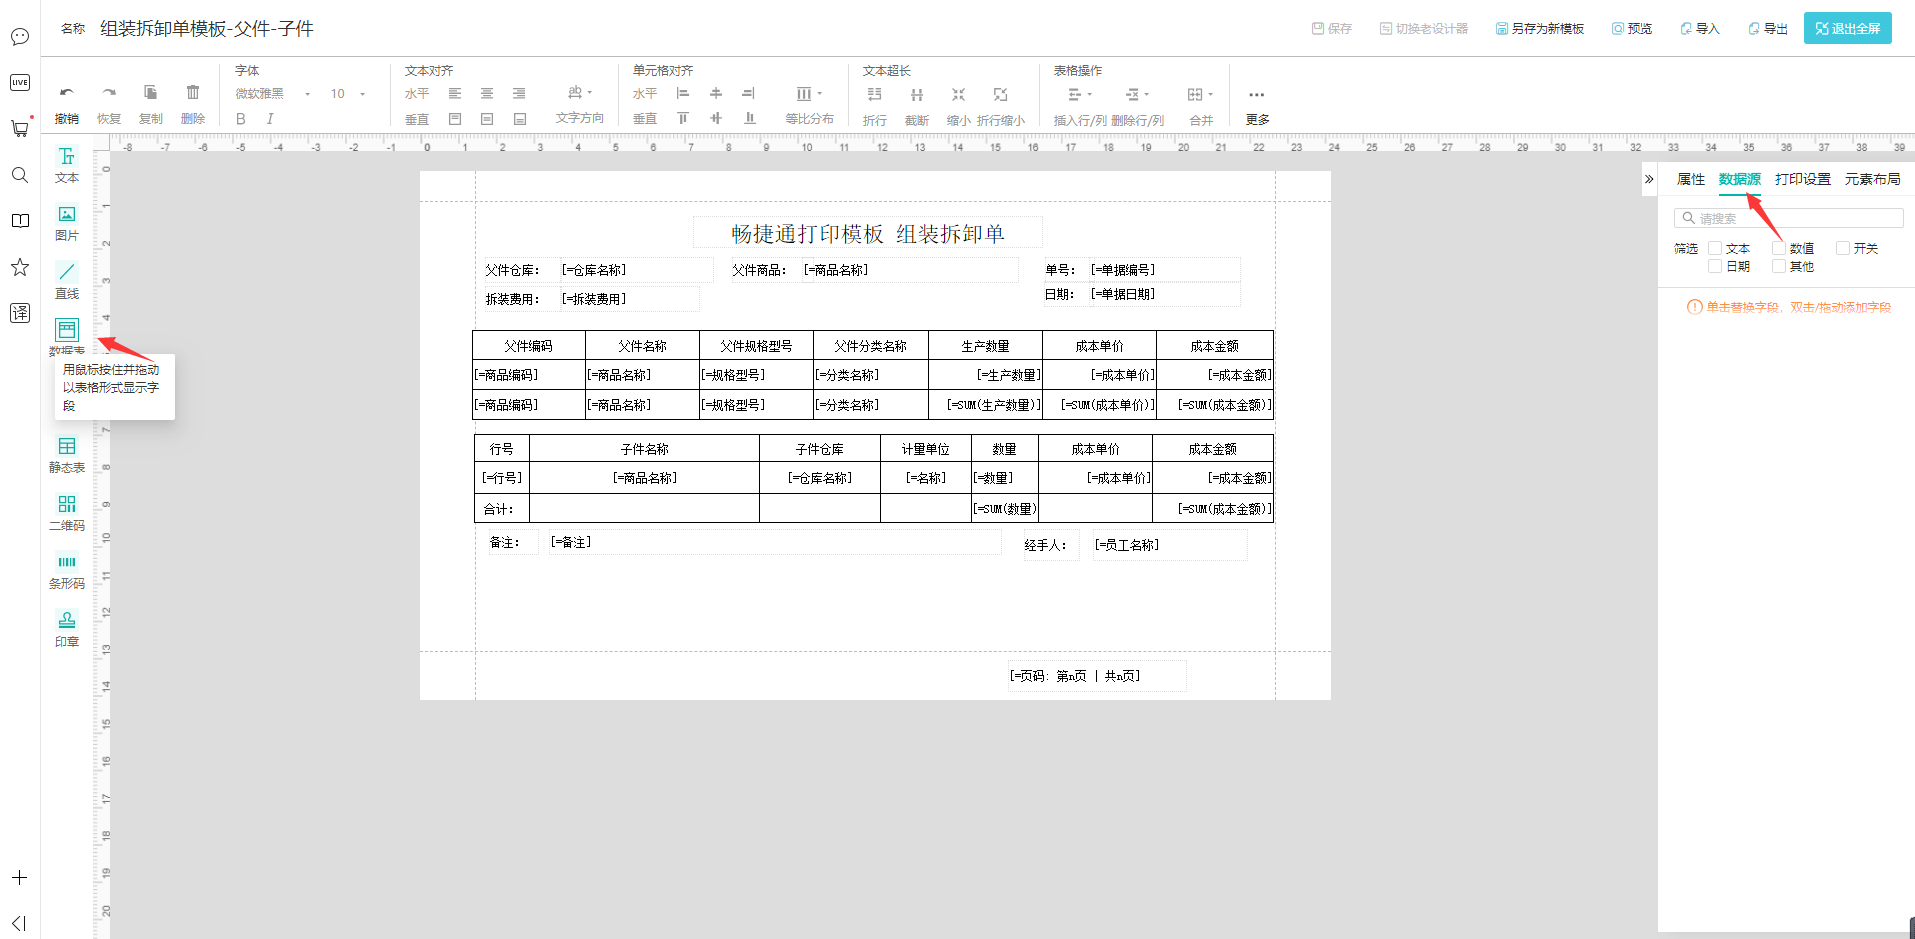Open the search magnifier icon in sidebar
This screenshot has width=1915, height=939.
coord(20,175)
